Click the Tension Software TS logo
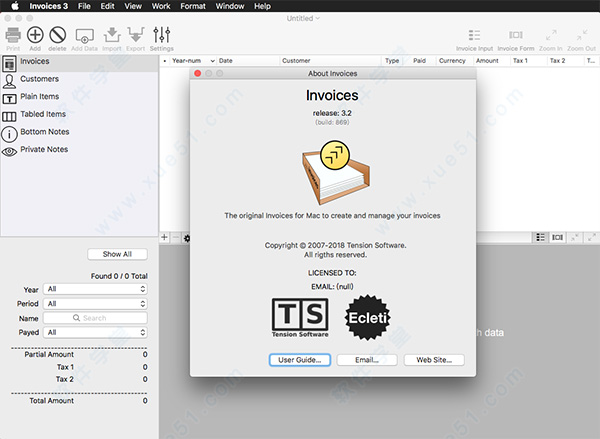The image size is (600, 439). pyautogui.click(x=300, y=317)
